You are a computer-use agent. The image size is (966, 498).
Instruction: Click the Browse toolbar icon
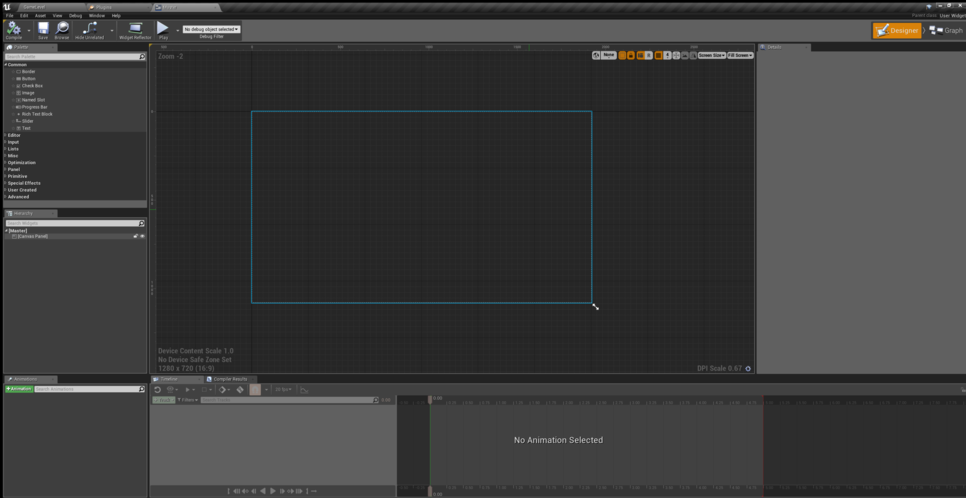click(62, 30)
